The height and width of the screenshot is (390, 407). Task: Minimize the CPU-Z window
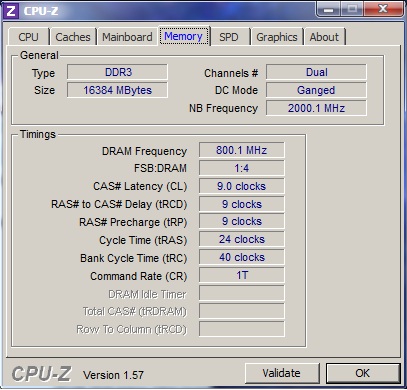click(328, 9)
